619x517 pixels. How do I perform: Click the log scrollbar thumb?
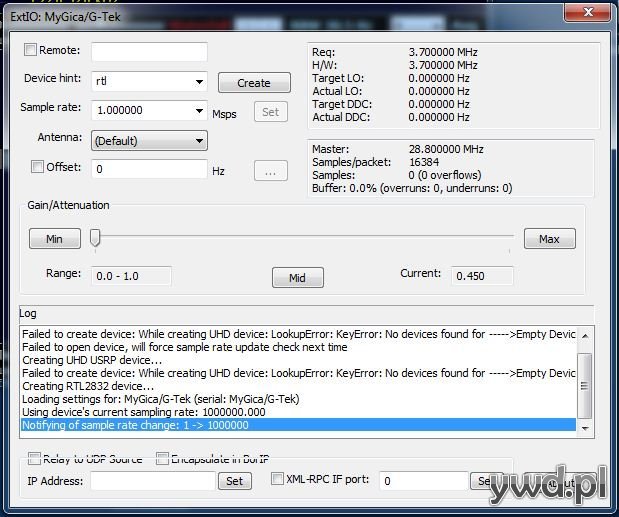click(x=585, y=386)
